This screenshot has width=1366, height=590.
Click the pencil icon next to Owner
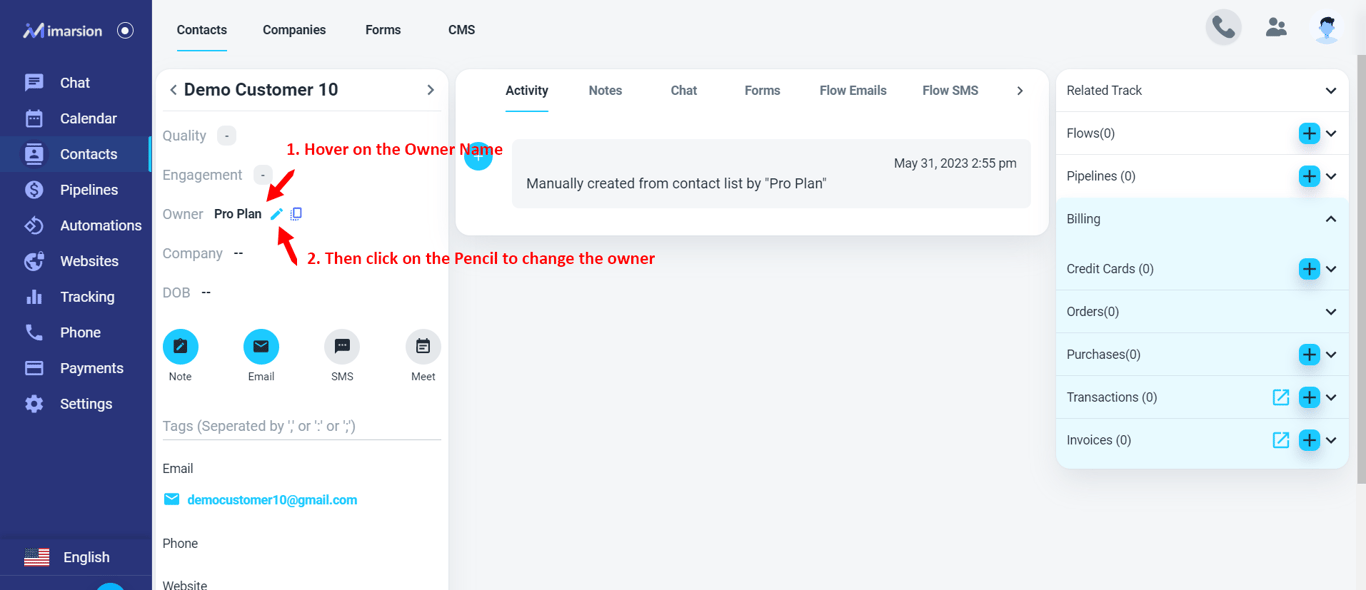tap(277, 214)
